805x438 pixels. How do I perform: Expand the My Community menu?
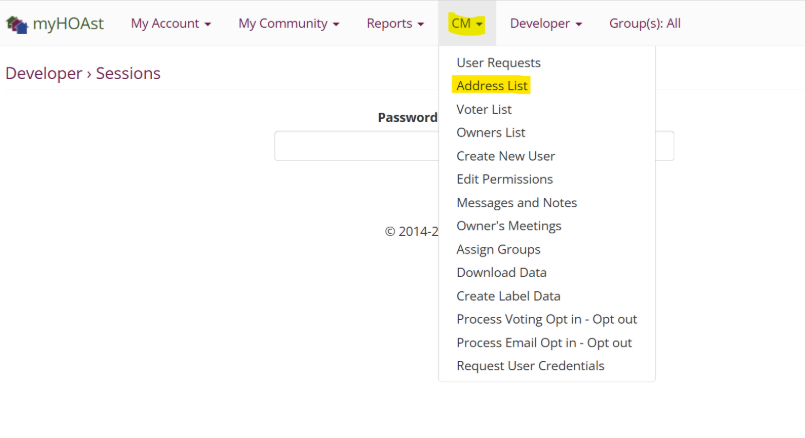pos(288,23)
